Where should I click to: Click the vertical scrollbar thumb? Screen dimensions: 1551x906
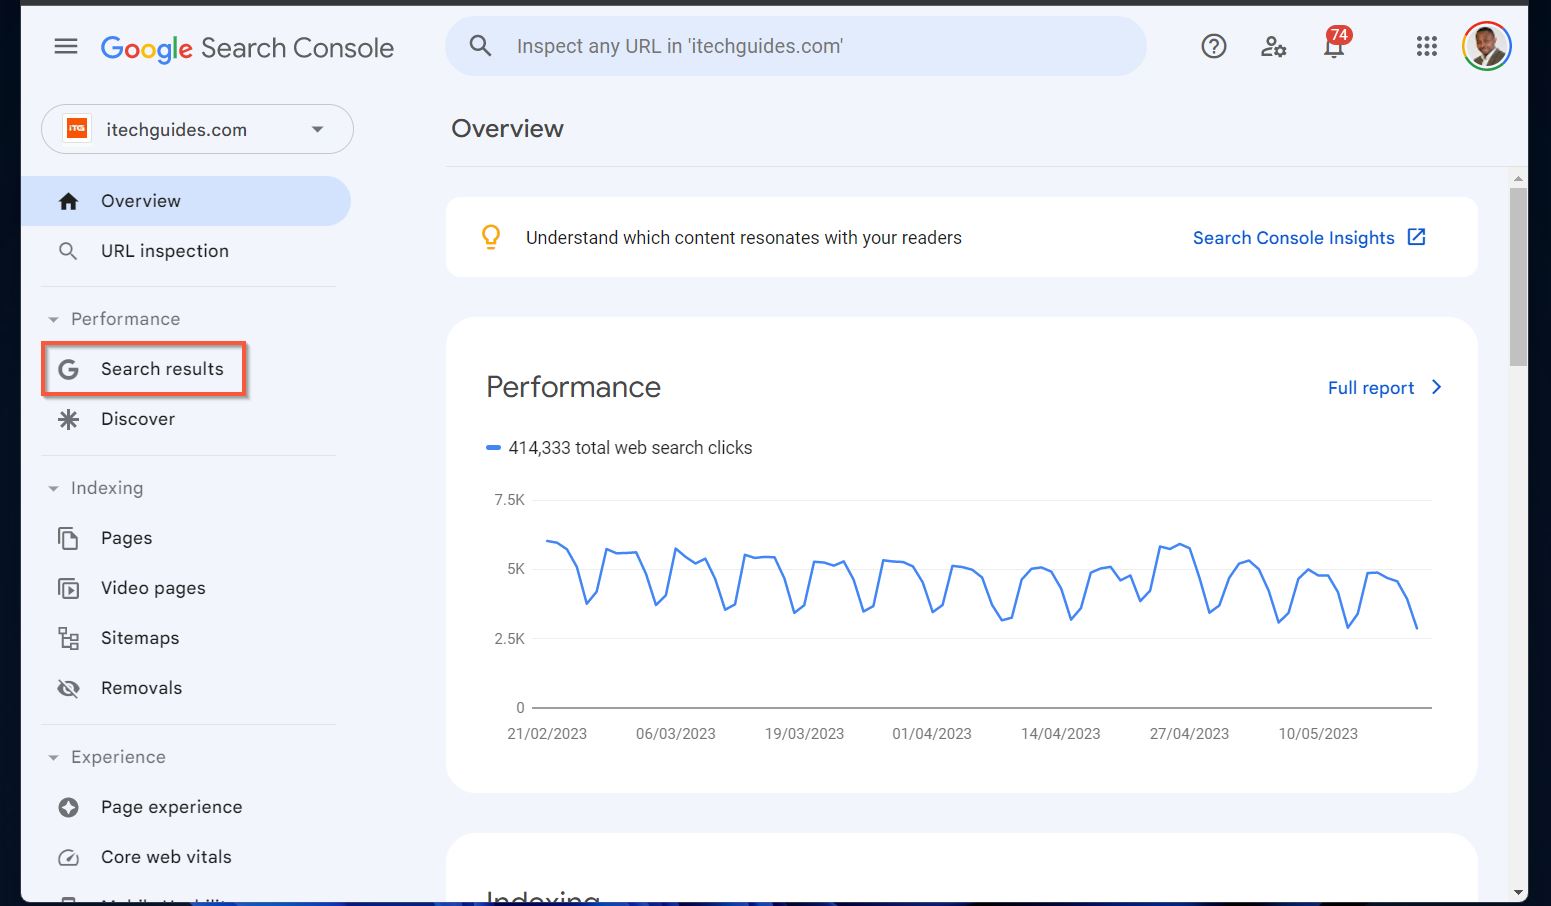pos(1518,277)
